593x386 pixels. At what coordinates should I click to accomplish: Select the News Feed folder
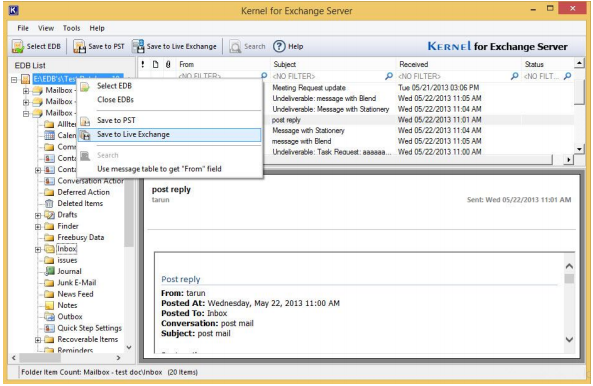(75, 294)
